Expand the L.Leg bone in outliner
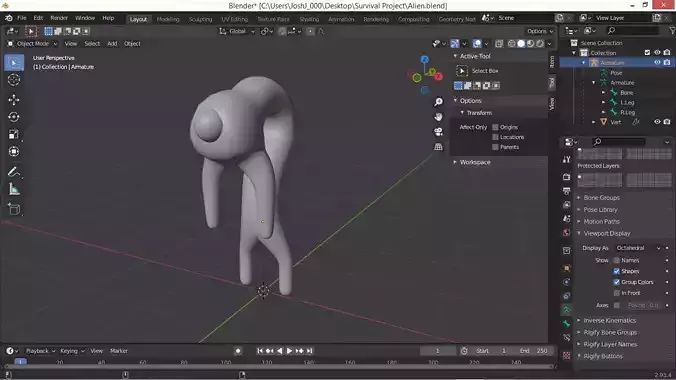This screenshot has width=676, height=380. pyautogui.click(x=604, y=103)
